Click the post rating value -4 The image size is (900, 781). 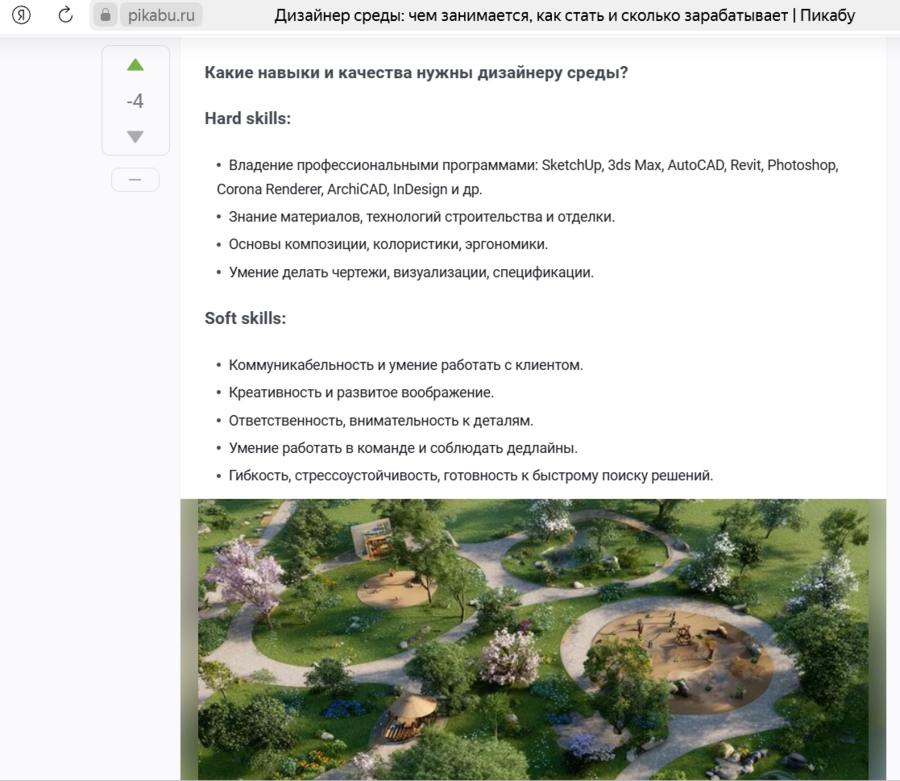click(x=135, y=101)
